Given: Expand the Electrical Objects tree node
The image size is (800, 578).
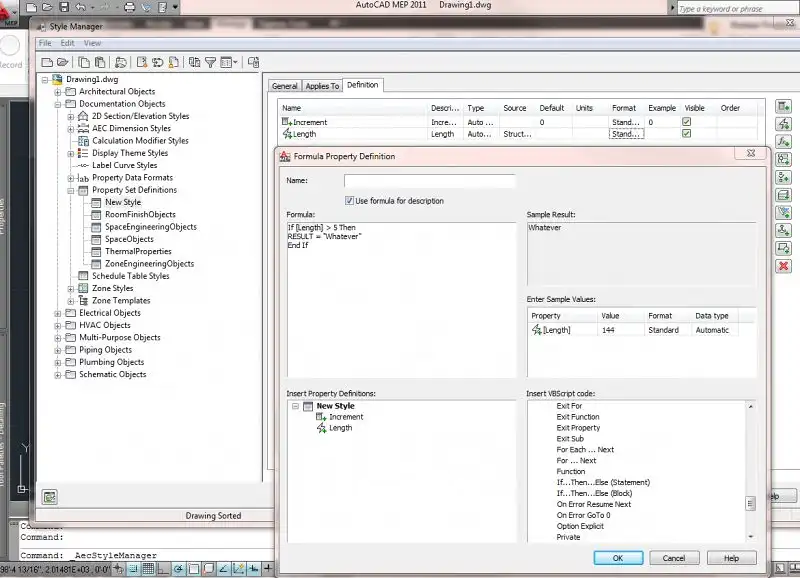Looking at the screenshot, I should tap(58, 313).
